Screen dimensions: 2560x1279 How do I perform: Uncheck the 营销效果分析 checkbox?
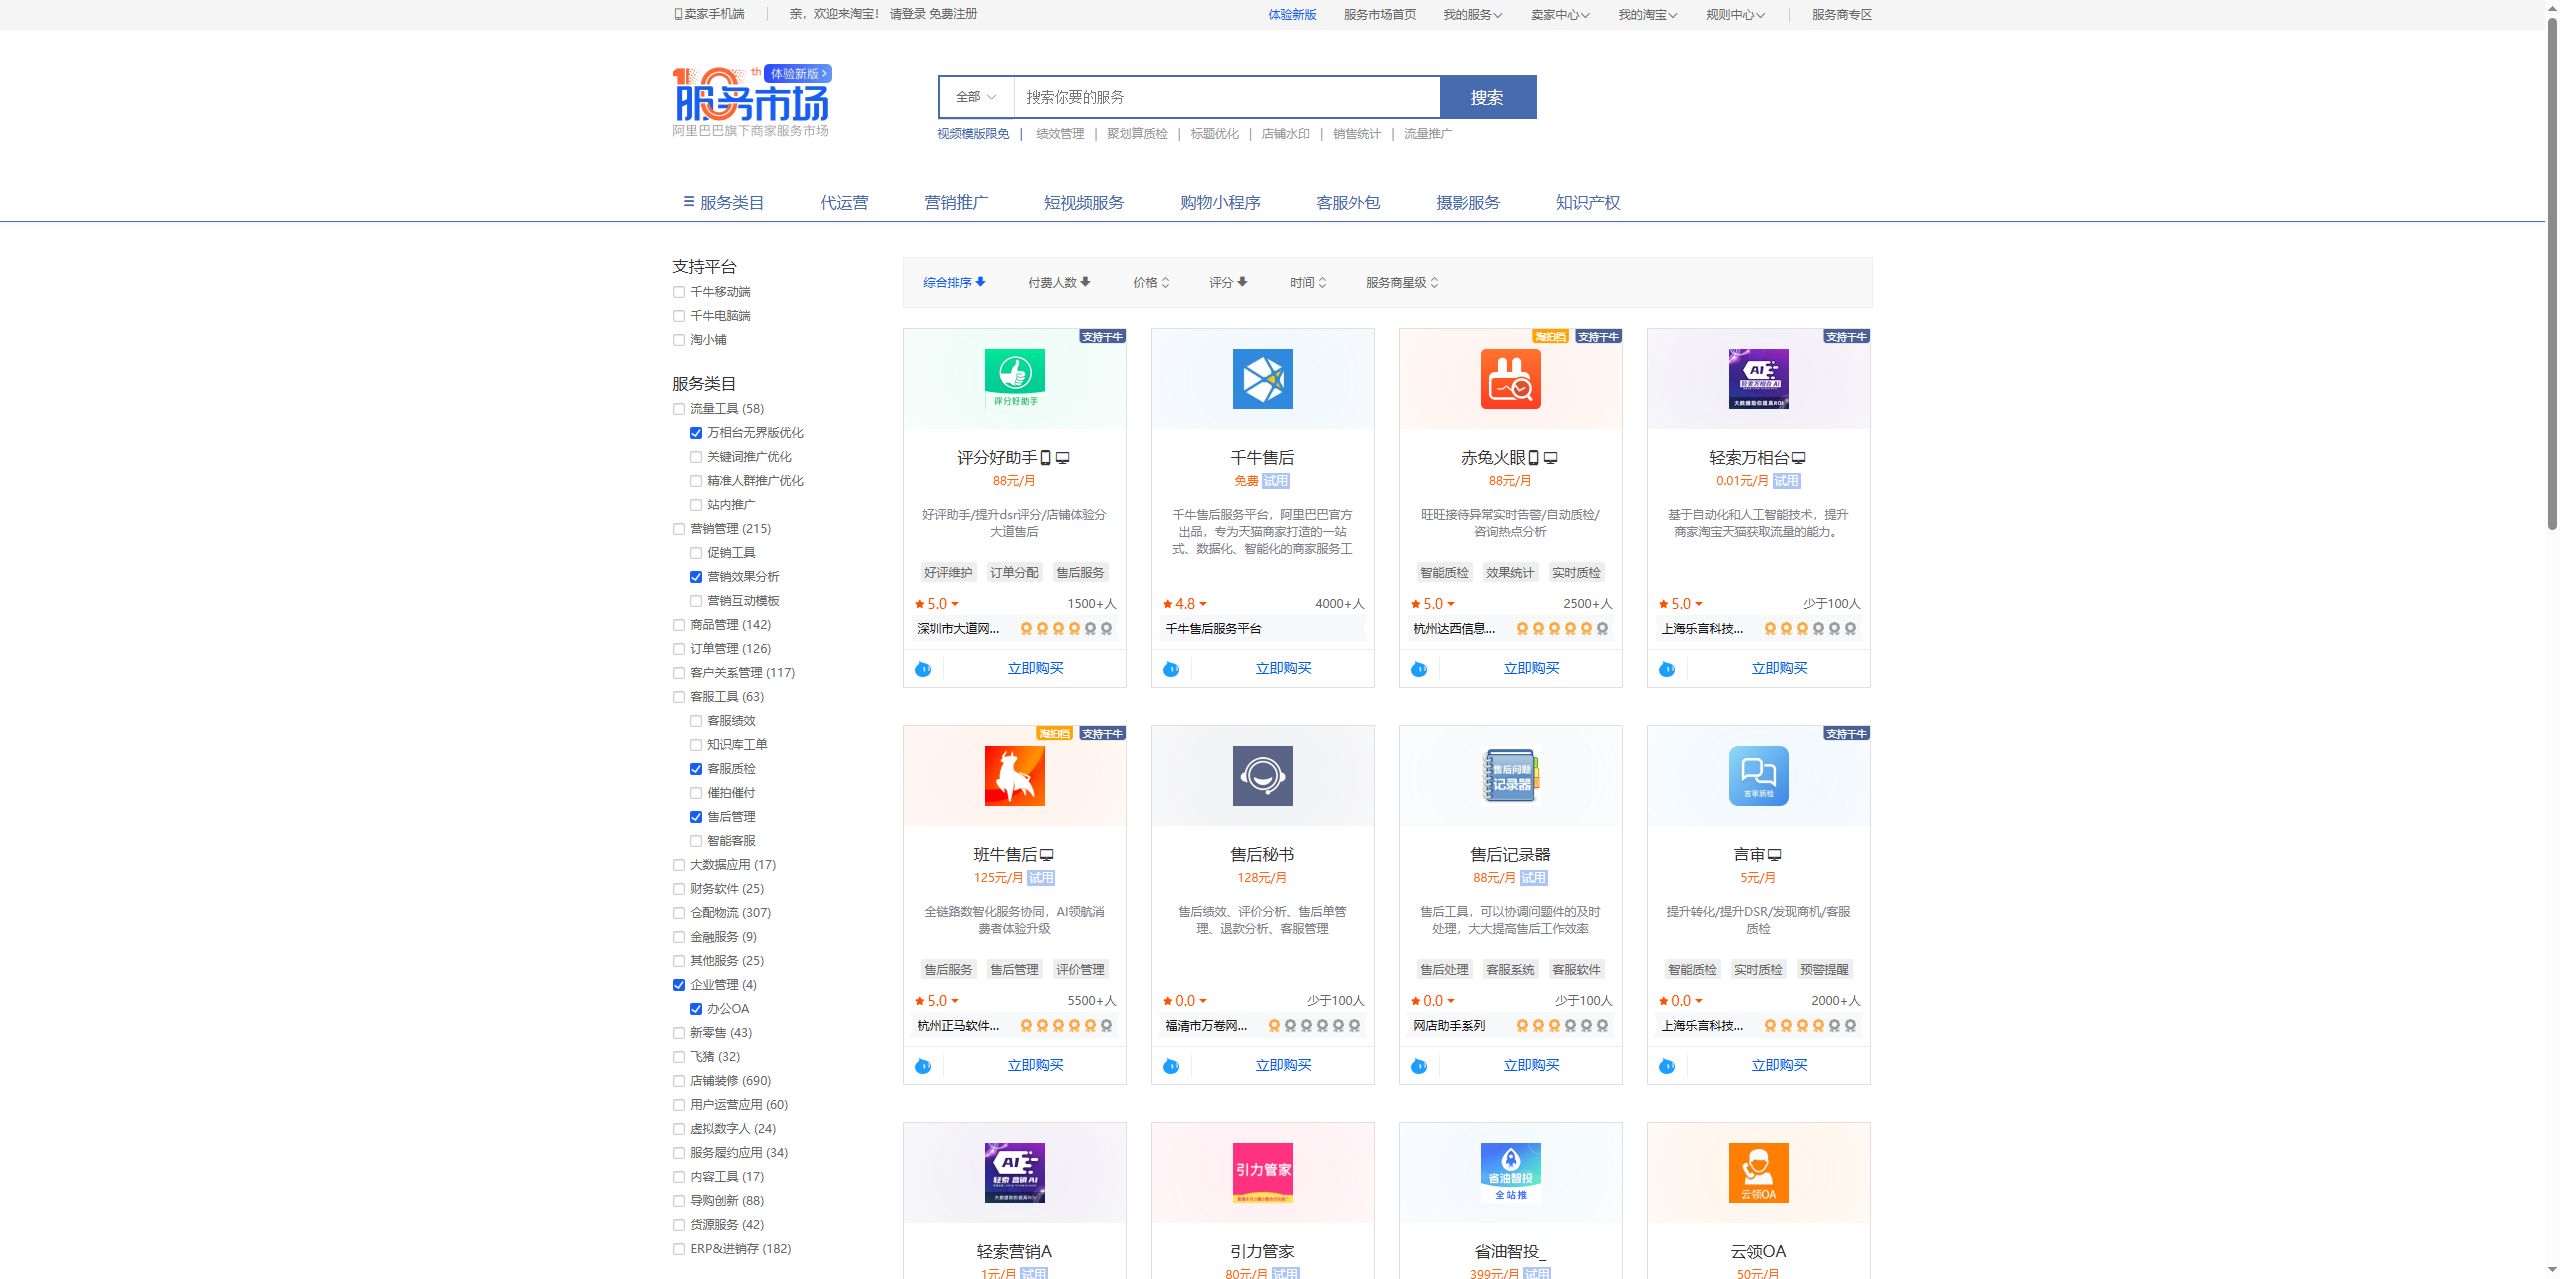tap(696, 577)
